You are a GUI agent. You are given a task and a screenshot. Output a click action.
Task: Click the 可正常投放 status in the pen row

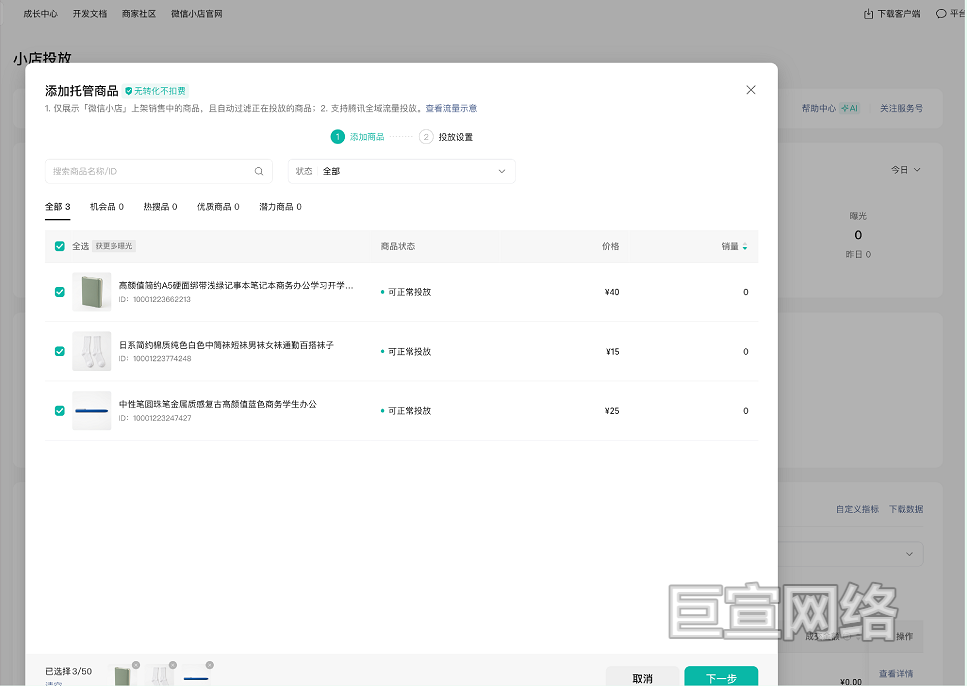[x=406, y=411]
